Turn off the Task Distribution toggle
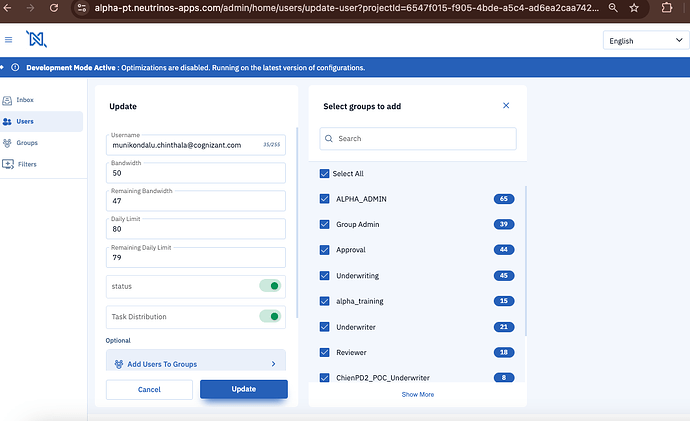This screenshot has height=421, width=690. (270, 316)
